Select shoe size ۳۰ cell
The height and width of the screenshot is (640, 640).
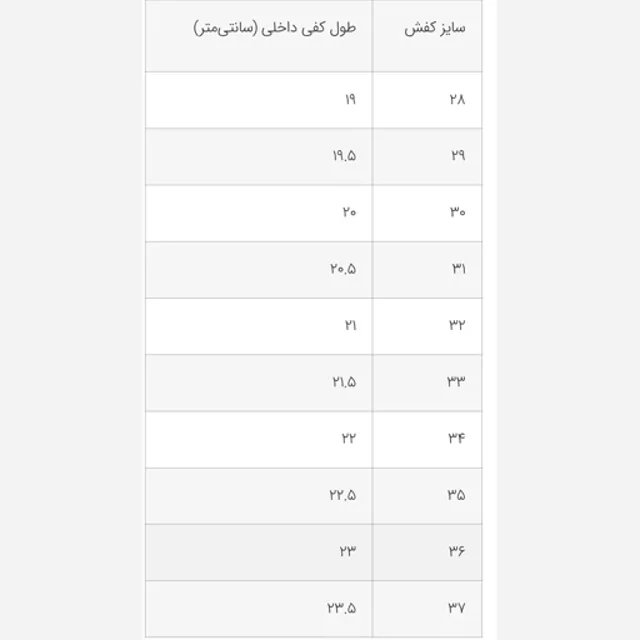coord(427,213)
